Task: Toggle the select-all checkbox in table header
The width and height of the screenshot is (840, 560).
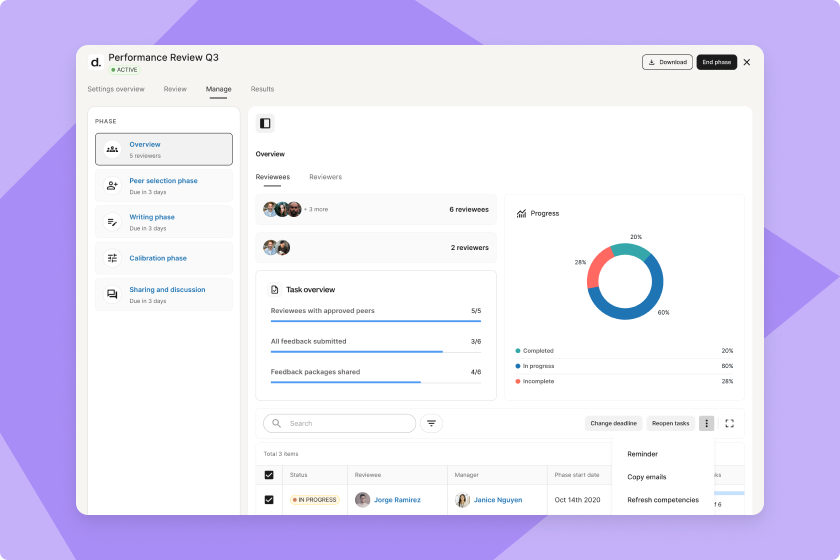Action: tap(269, 475)
